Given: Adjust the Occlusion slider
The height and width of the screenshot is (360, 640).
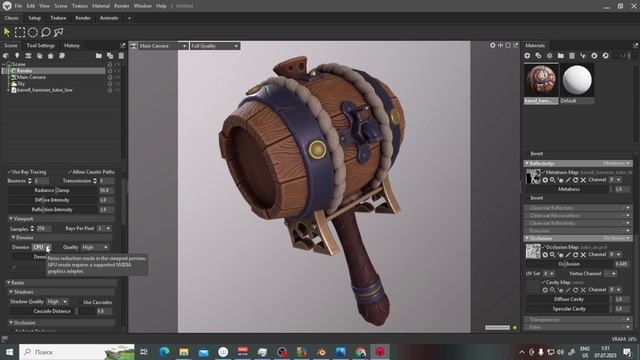Looking at the screenshot, I should (x=569, y=264).
